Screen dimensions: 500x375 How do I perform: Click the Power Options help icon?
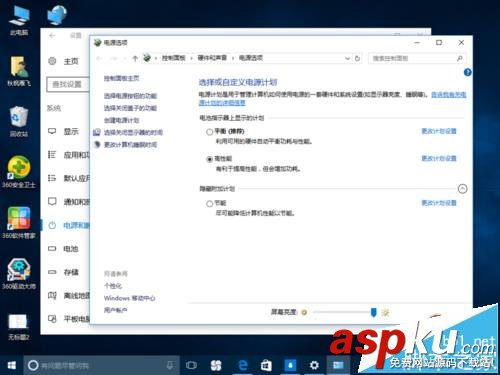[467, 72]
